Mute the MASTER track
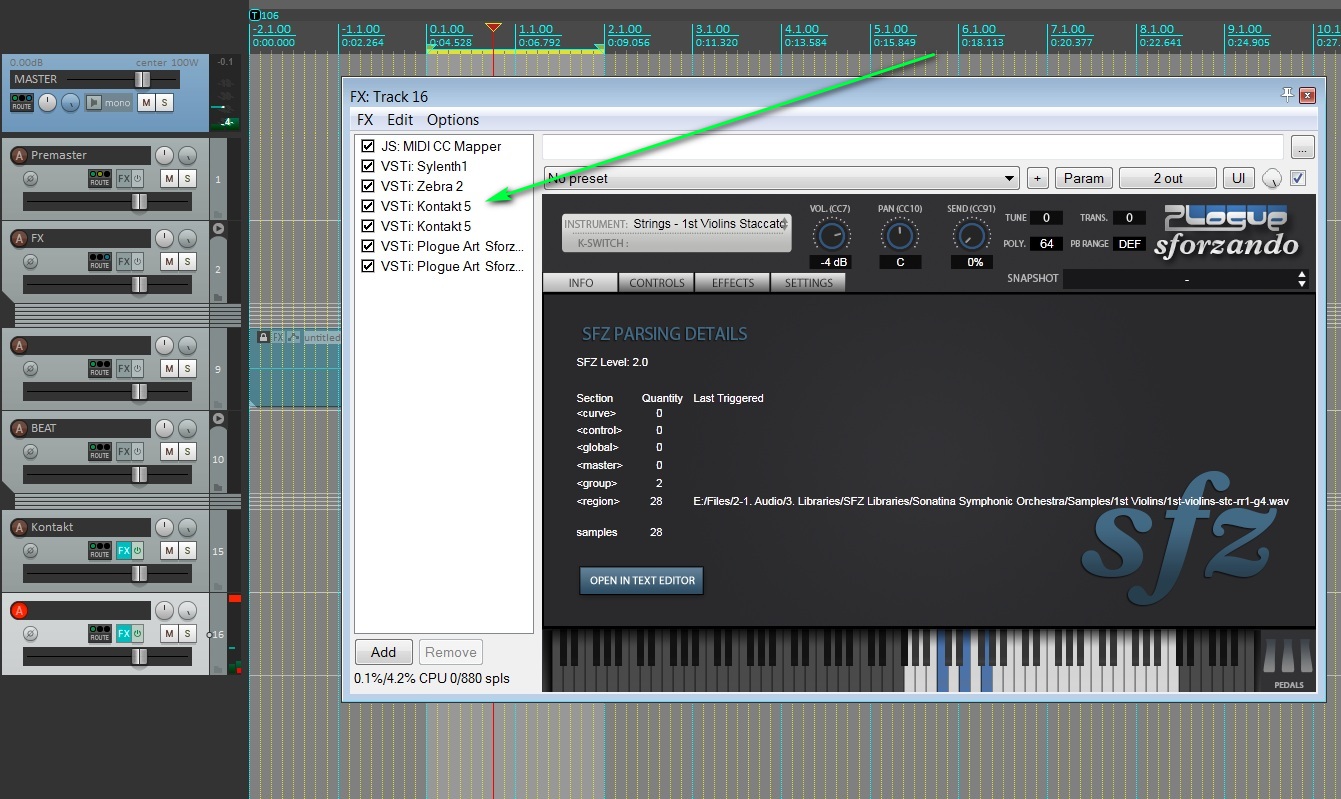 pos(146,102)
